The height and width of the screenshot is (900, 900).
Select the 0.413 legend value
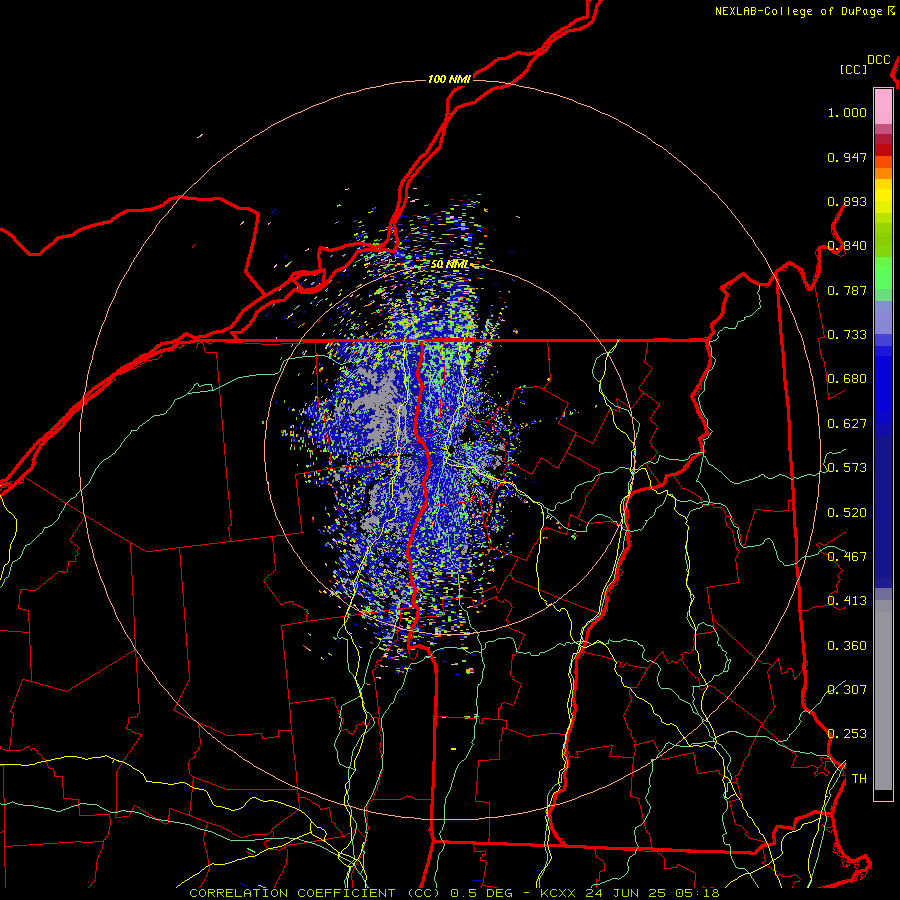pyautogui.click(x=847, y=601)
